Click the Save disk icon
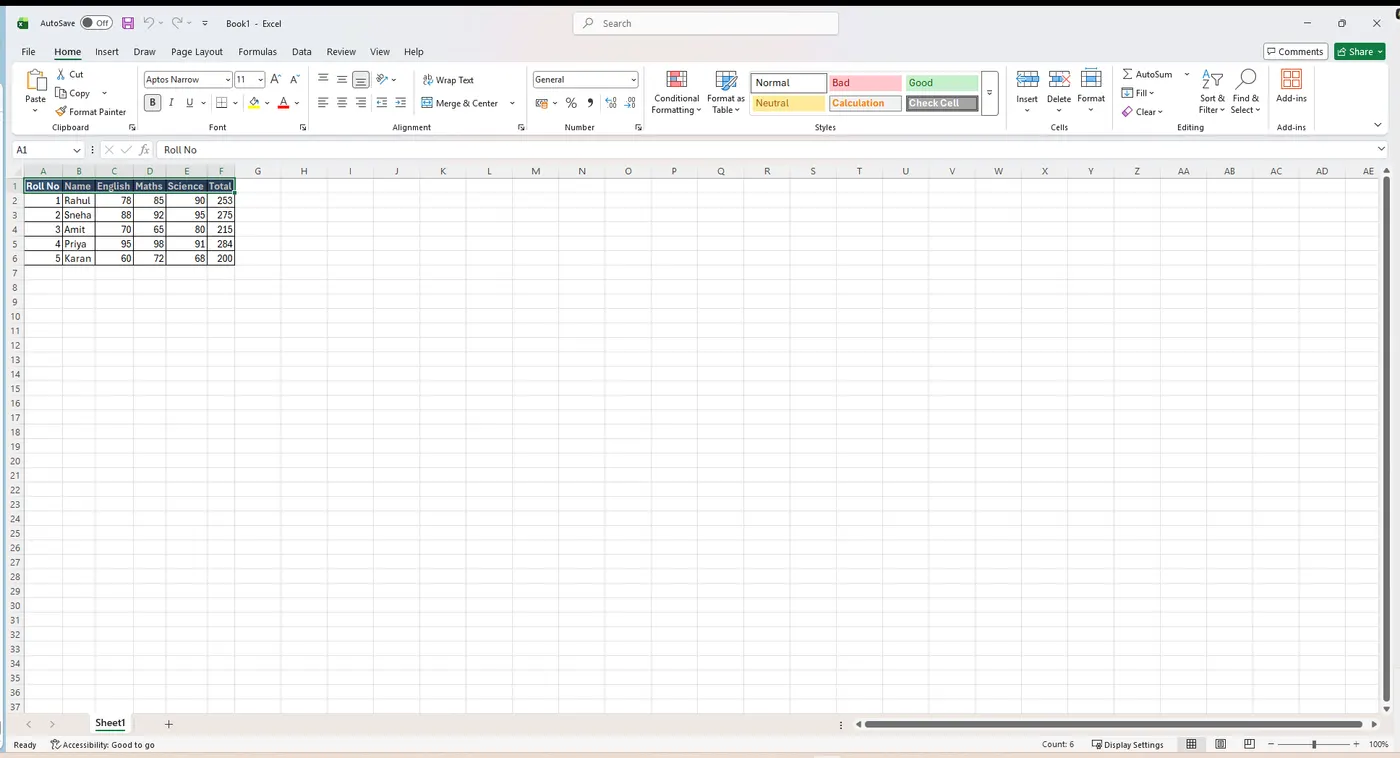Viewport: 1400px width, 758px height. click(x=127, y=23)
